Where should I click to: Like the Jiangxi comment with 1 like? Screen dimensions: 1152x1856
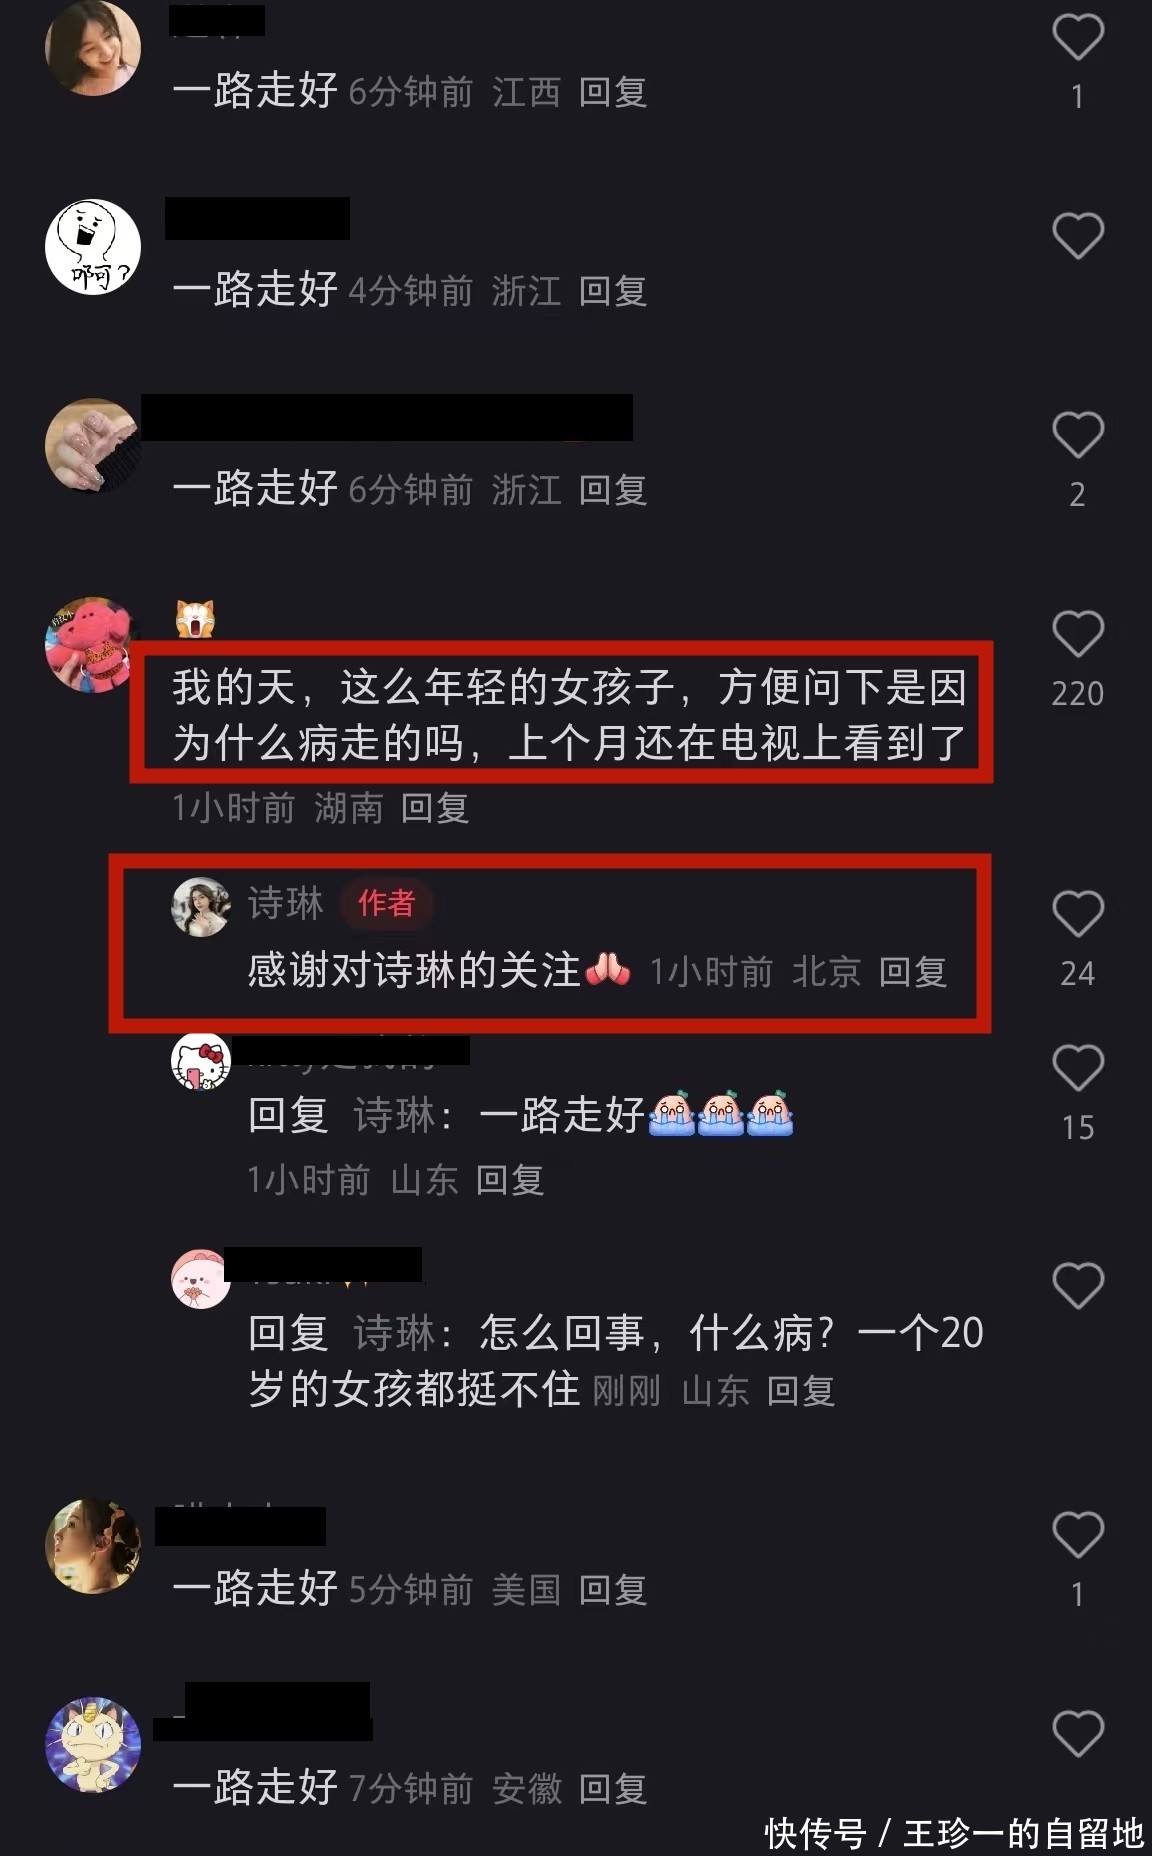pyautogui.click(x=1077, y=37)
